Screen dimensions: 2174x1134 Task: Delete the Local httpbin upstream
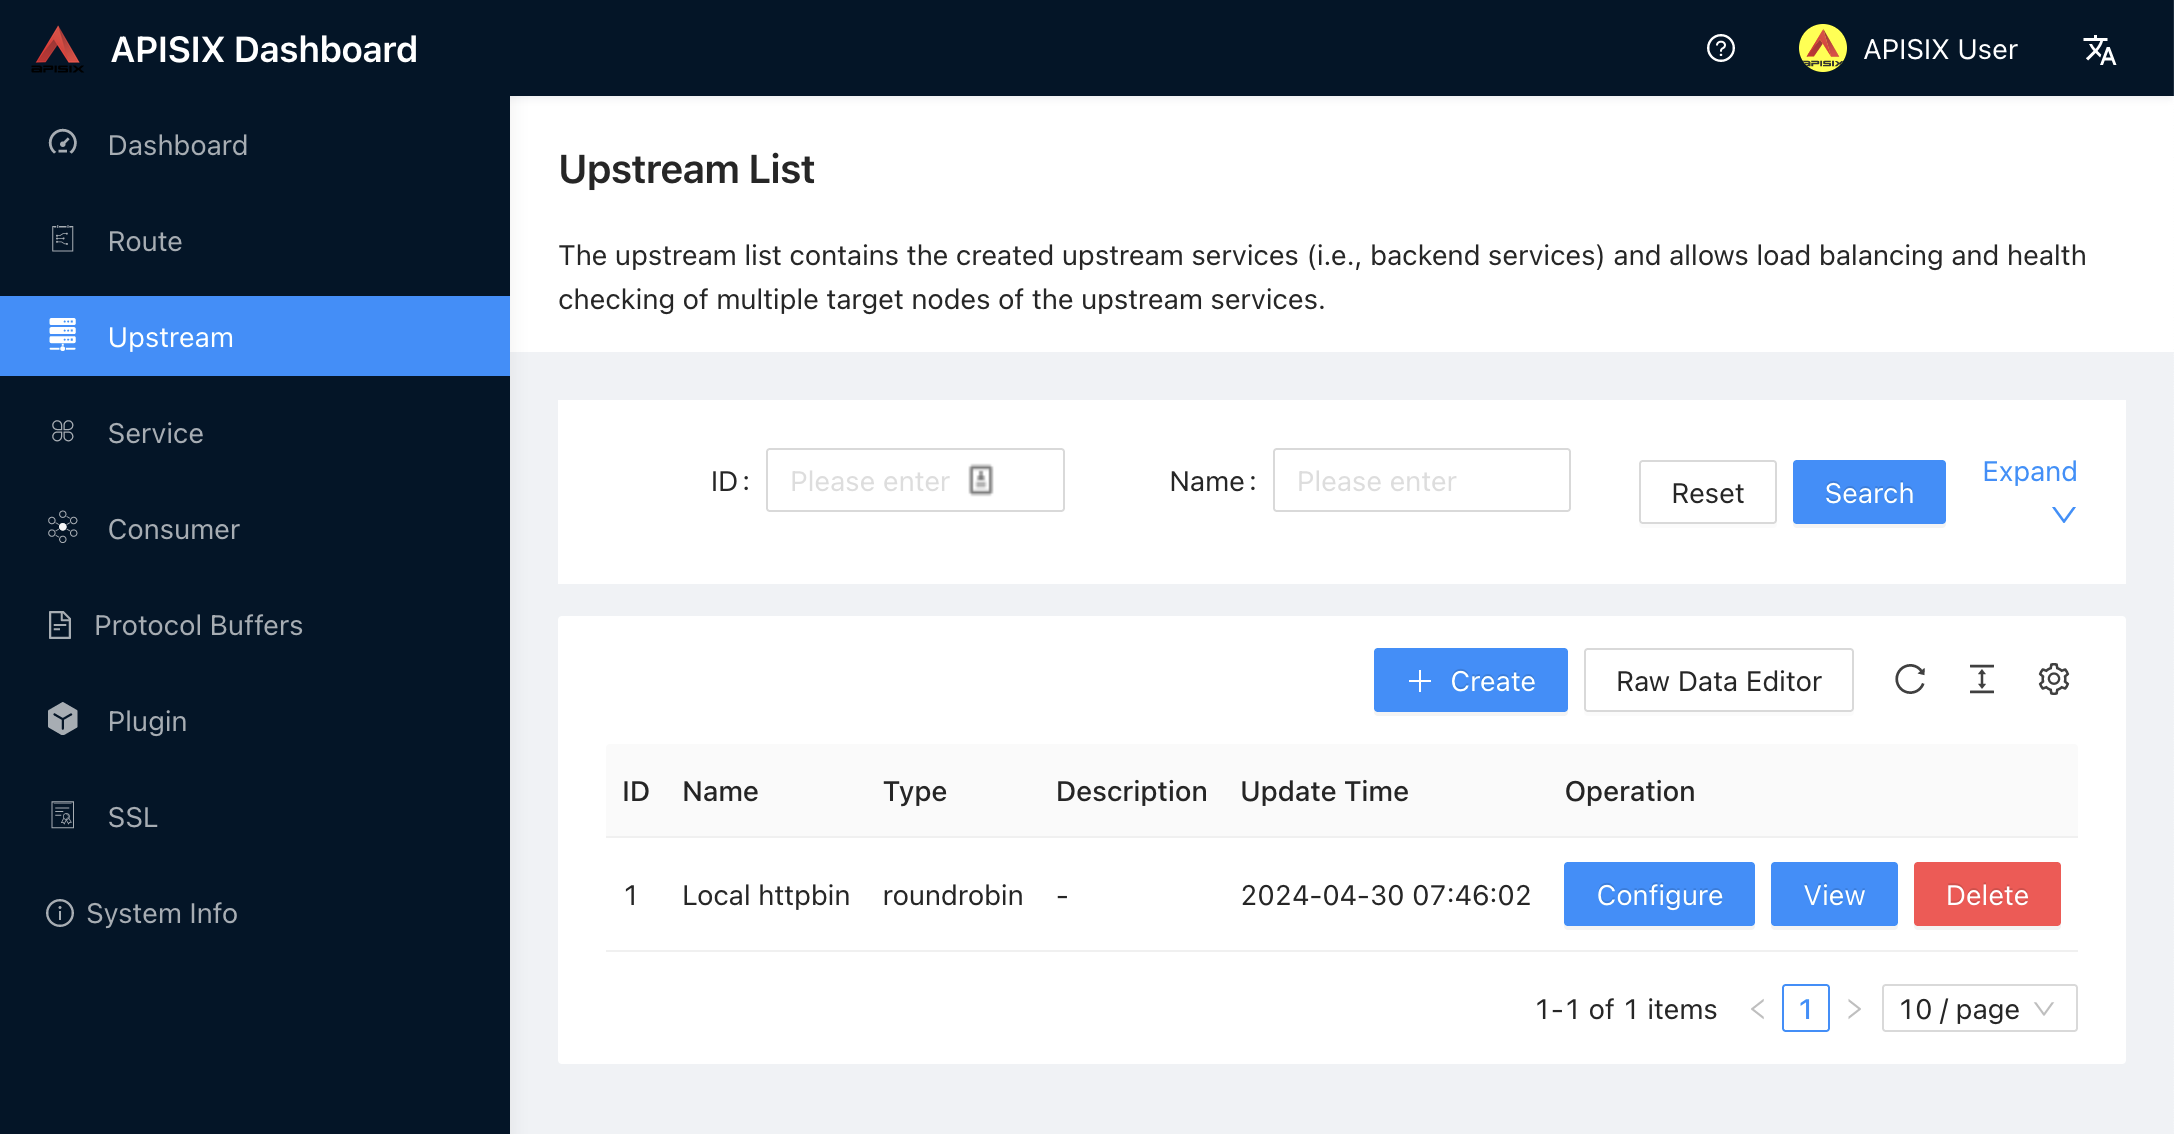(1986, 894)
